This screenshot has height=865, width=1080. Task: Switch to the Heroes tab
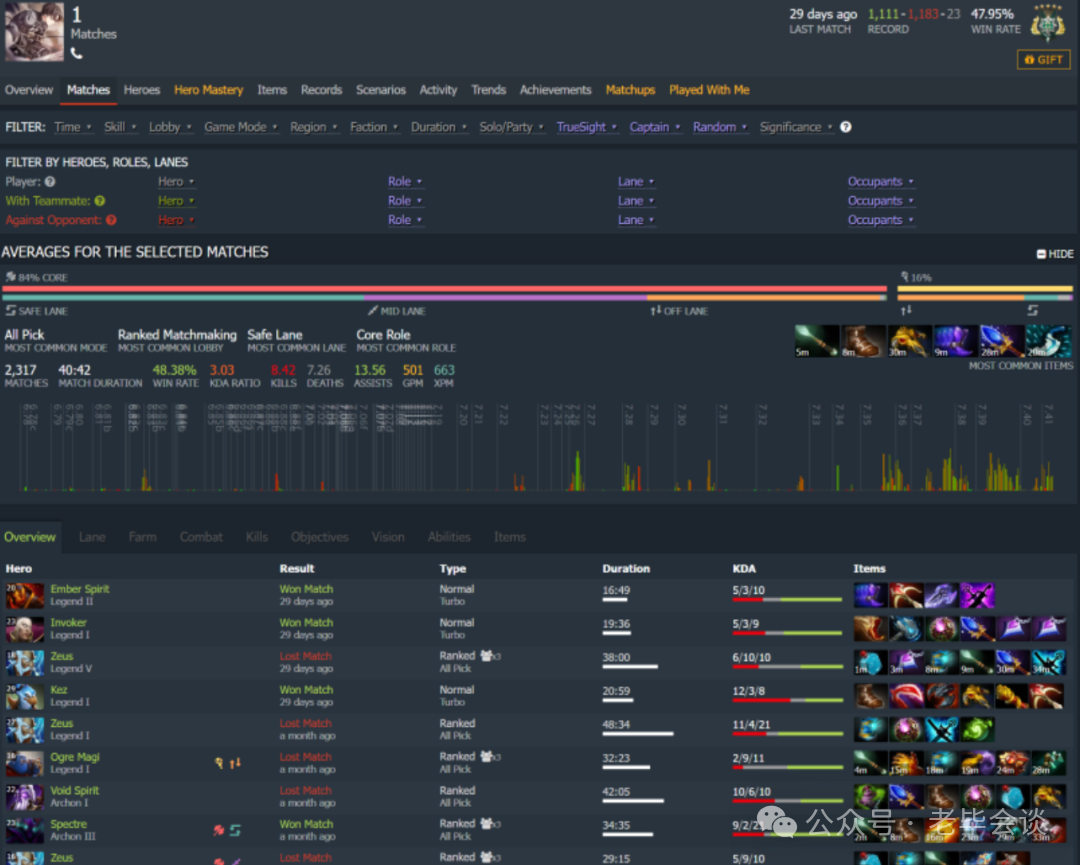(x=142, y=90)
